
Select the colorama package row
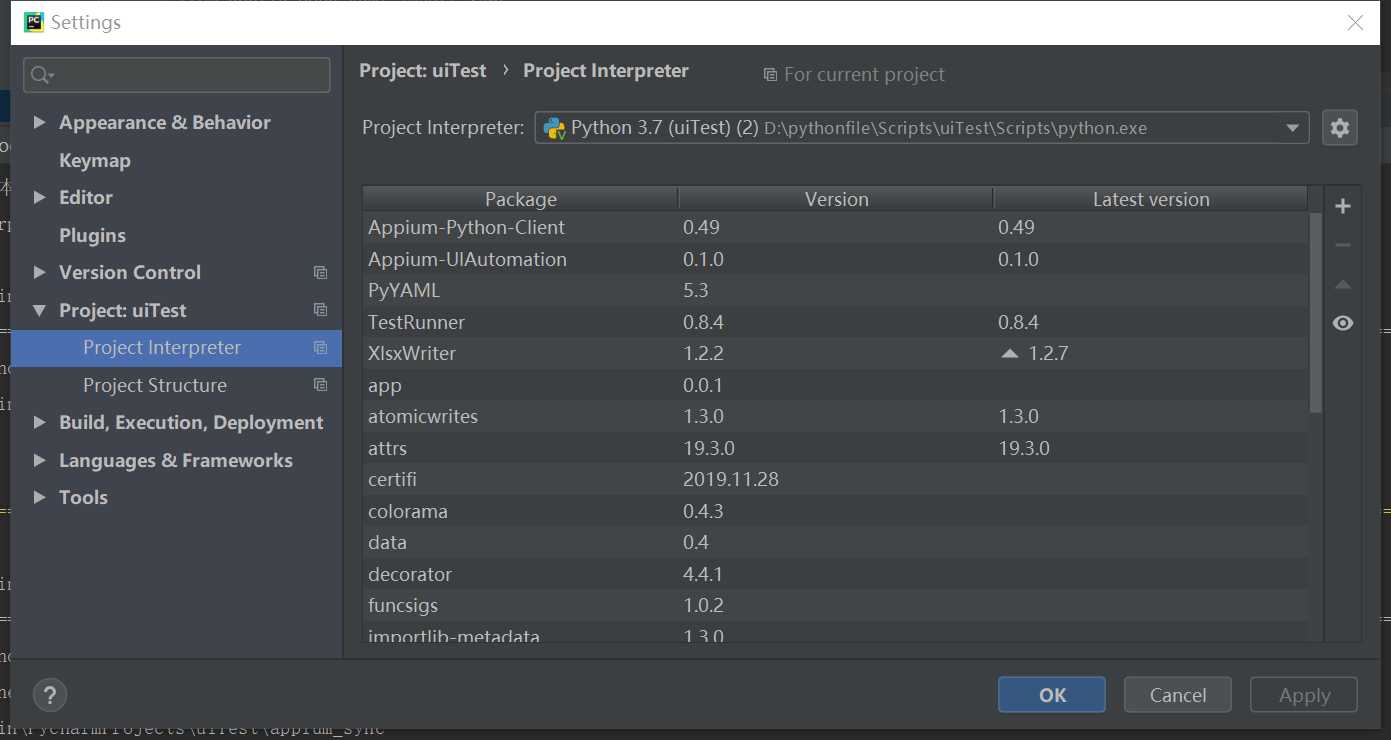click(836, 511)
